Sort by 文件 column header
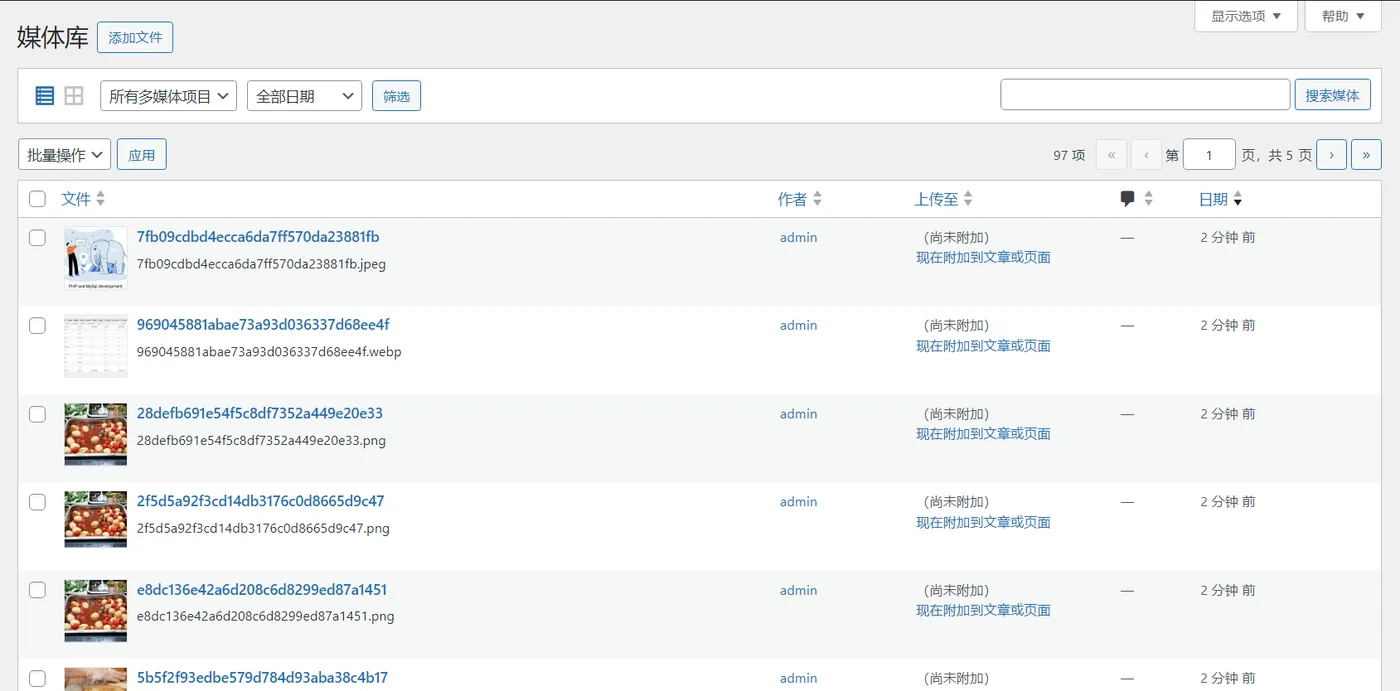The width and height of the screenshot is (1400, 691). tap(76, 199)
